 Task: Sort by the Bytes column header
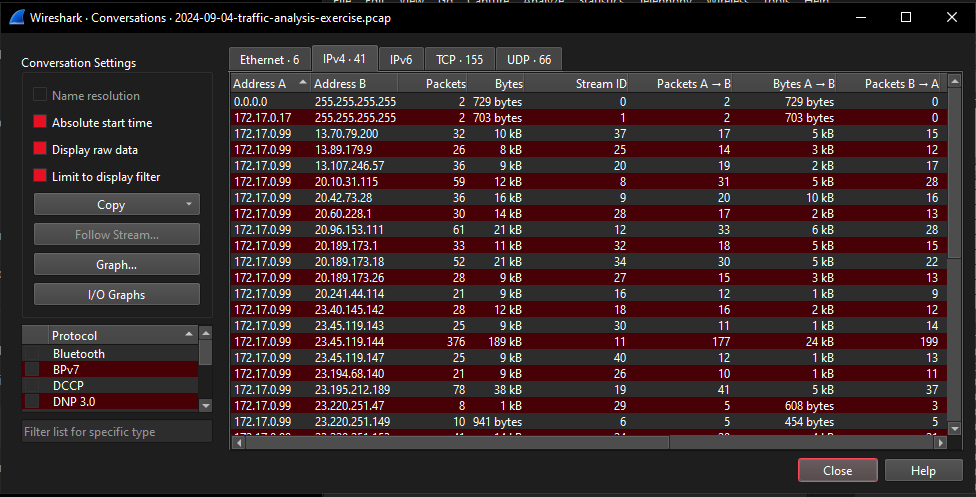point(495,83)
